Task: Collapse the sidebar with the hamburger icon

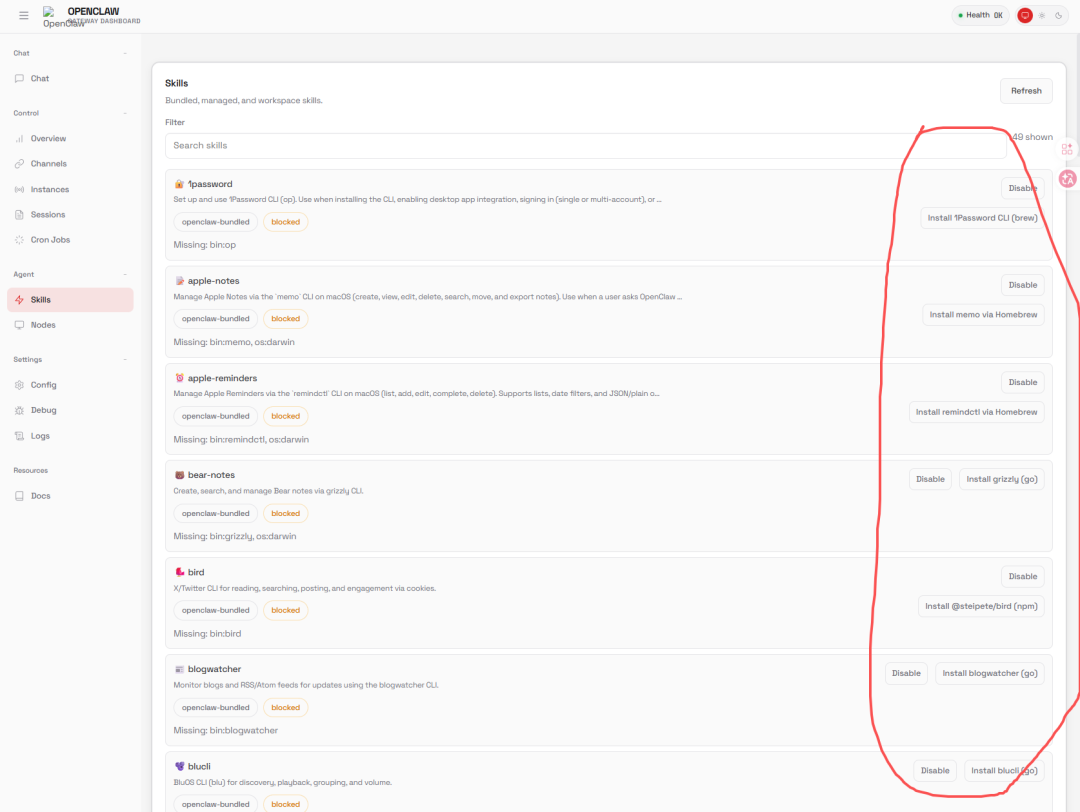Action: click(x=24, y=15)
